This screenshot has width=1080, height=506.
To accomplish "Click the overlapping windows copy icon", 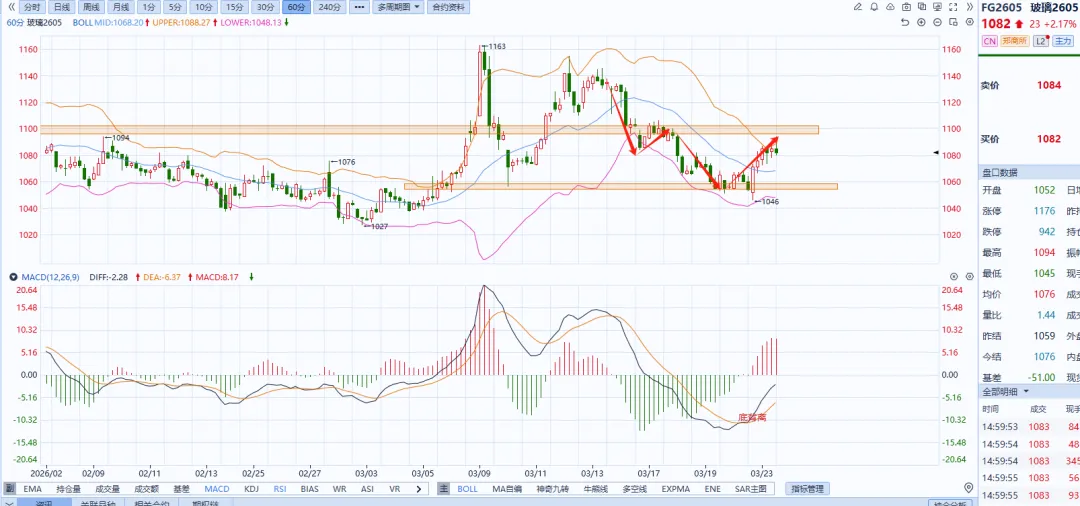I will [923, 7].
